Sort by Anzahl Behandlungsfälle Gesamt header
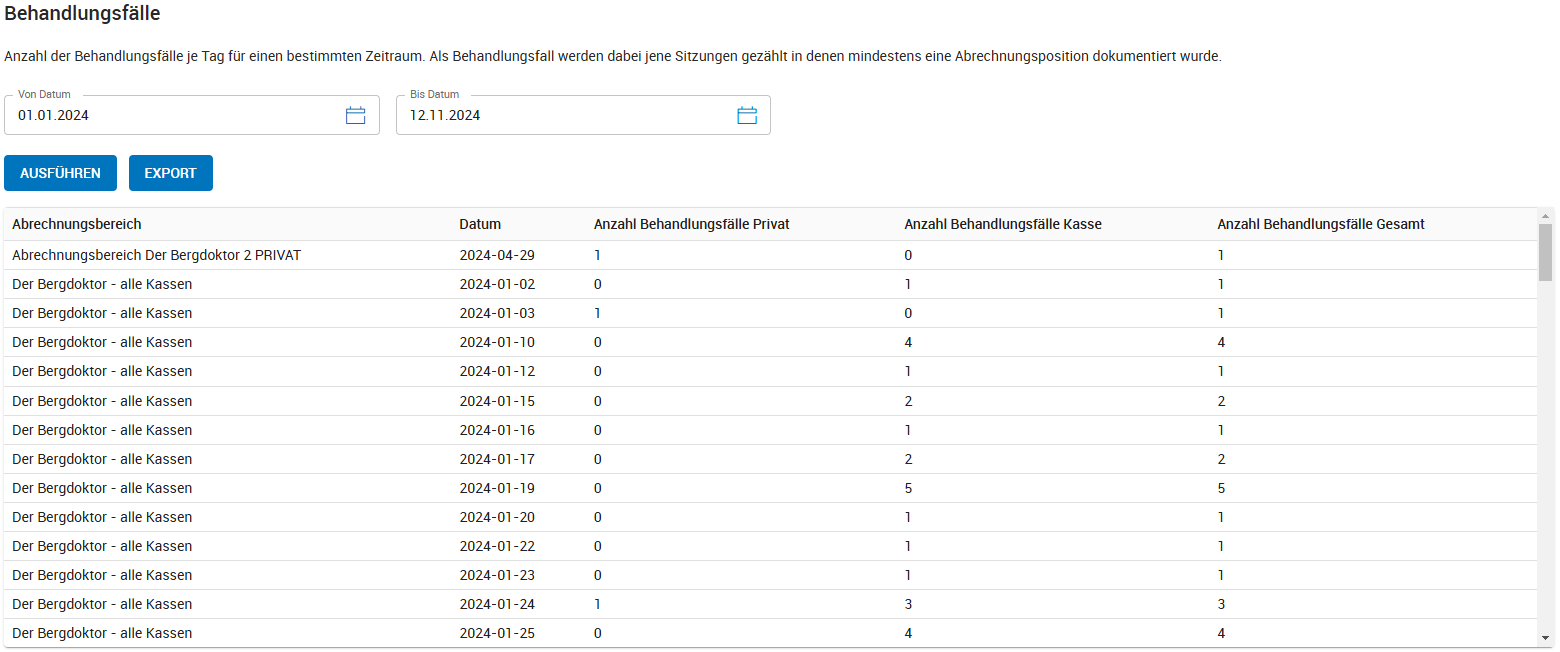The height and width of the screenshot is (652, 1560). coord(1321,224)
